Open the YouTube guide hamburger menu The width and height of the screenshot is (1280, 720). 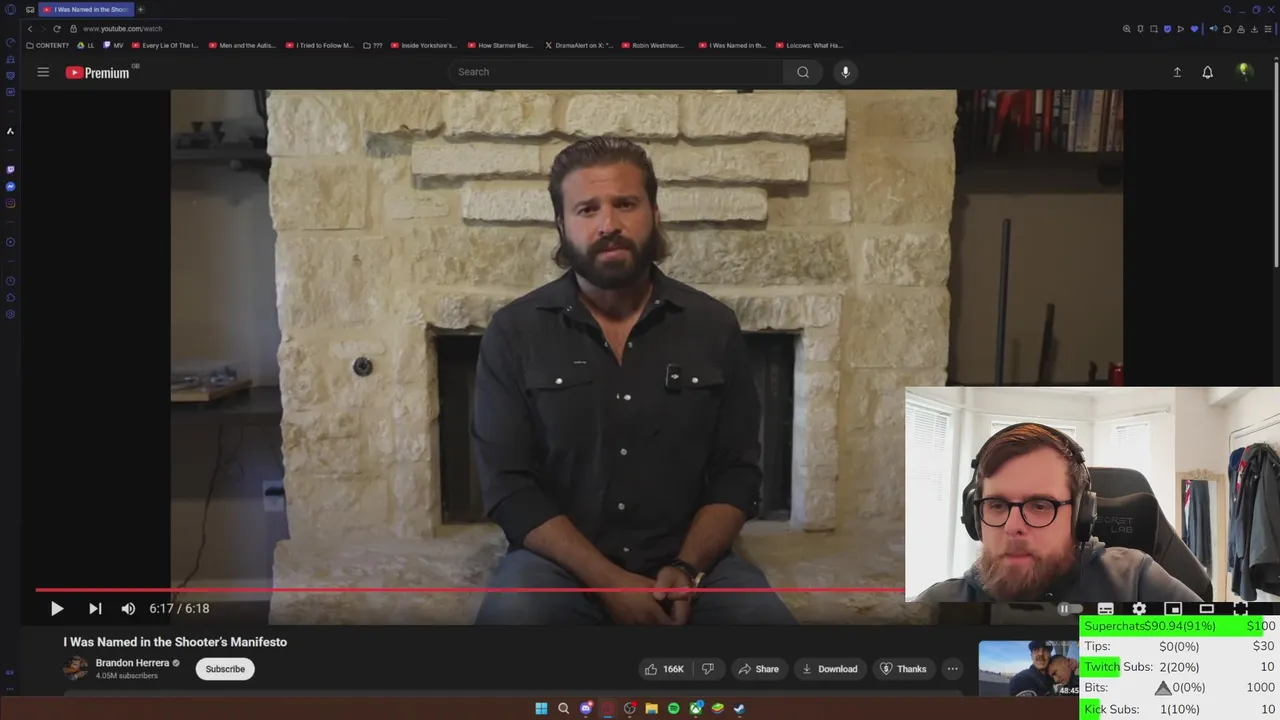[x=43, y=72]
